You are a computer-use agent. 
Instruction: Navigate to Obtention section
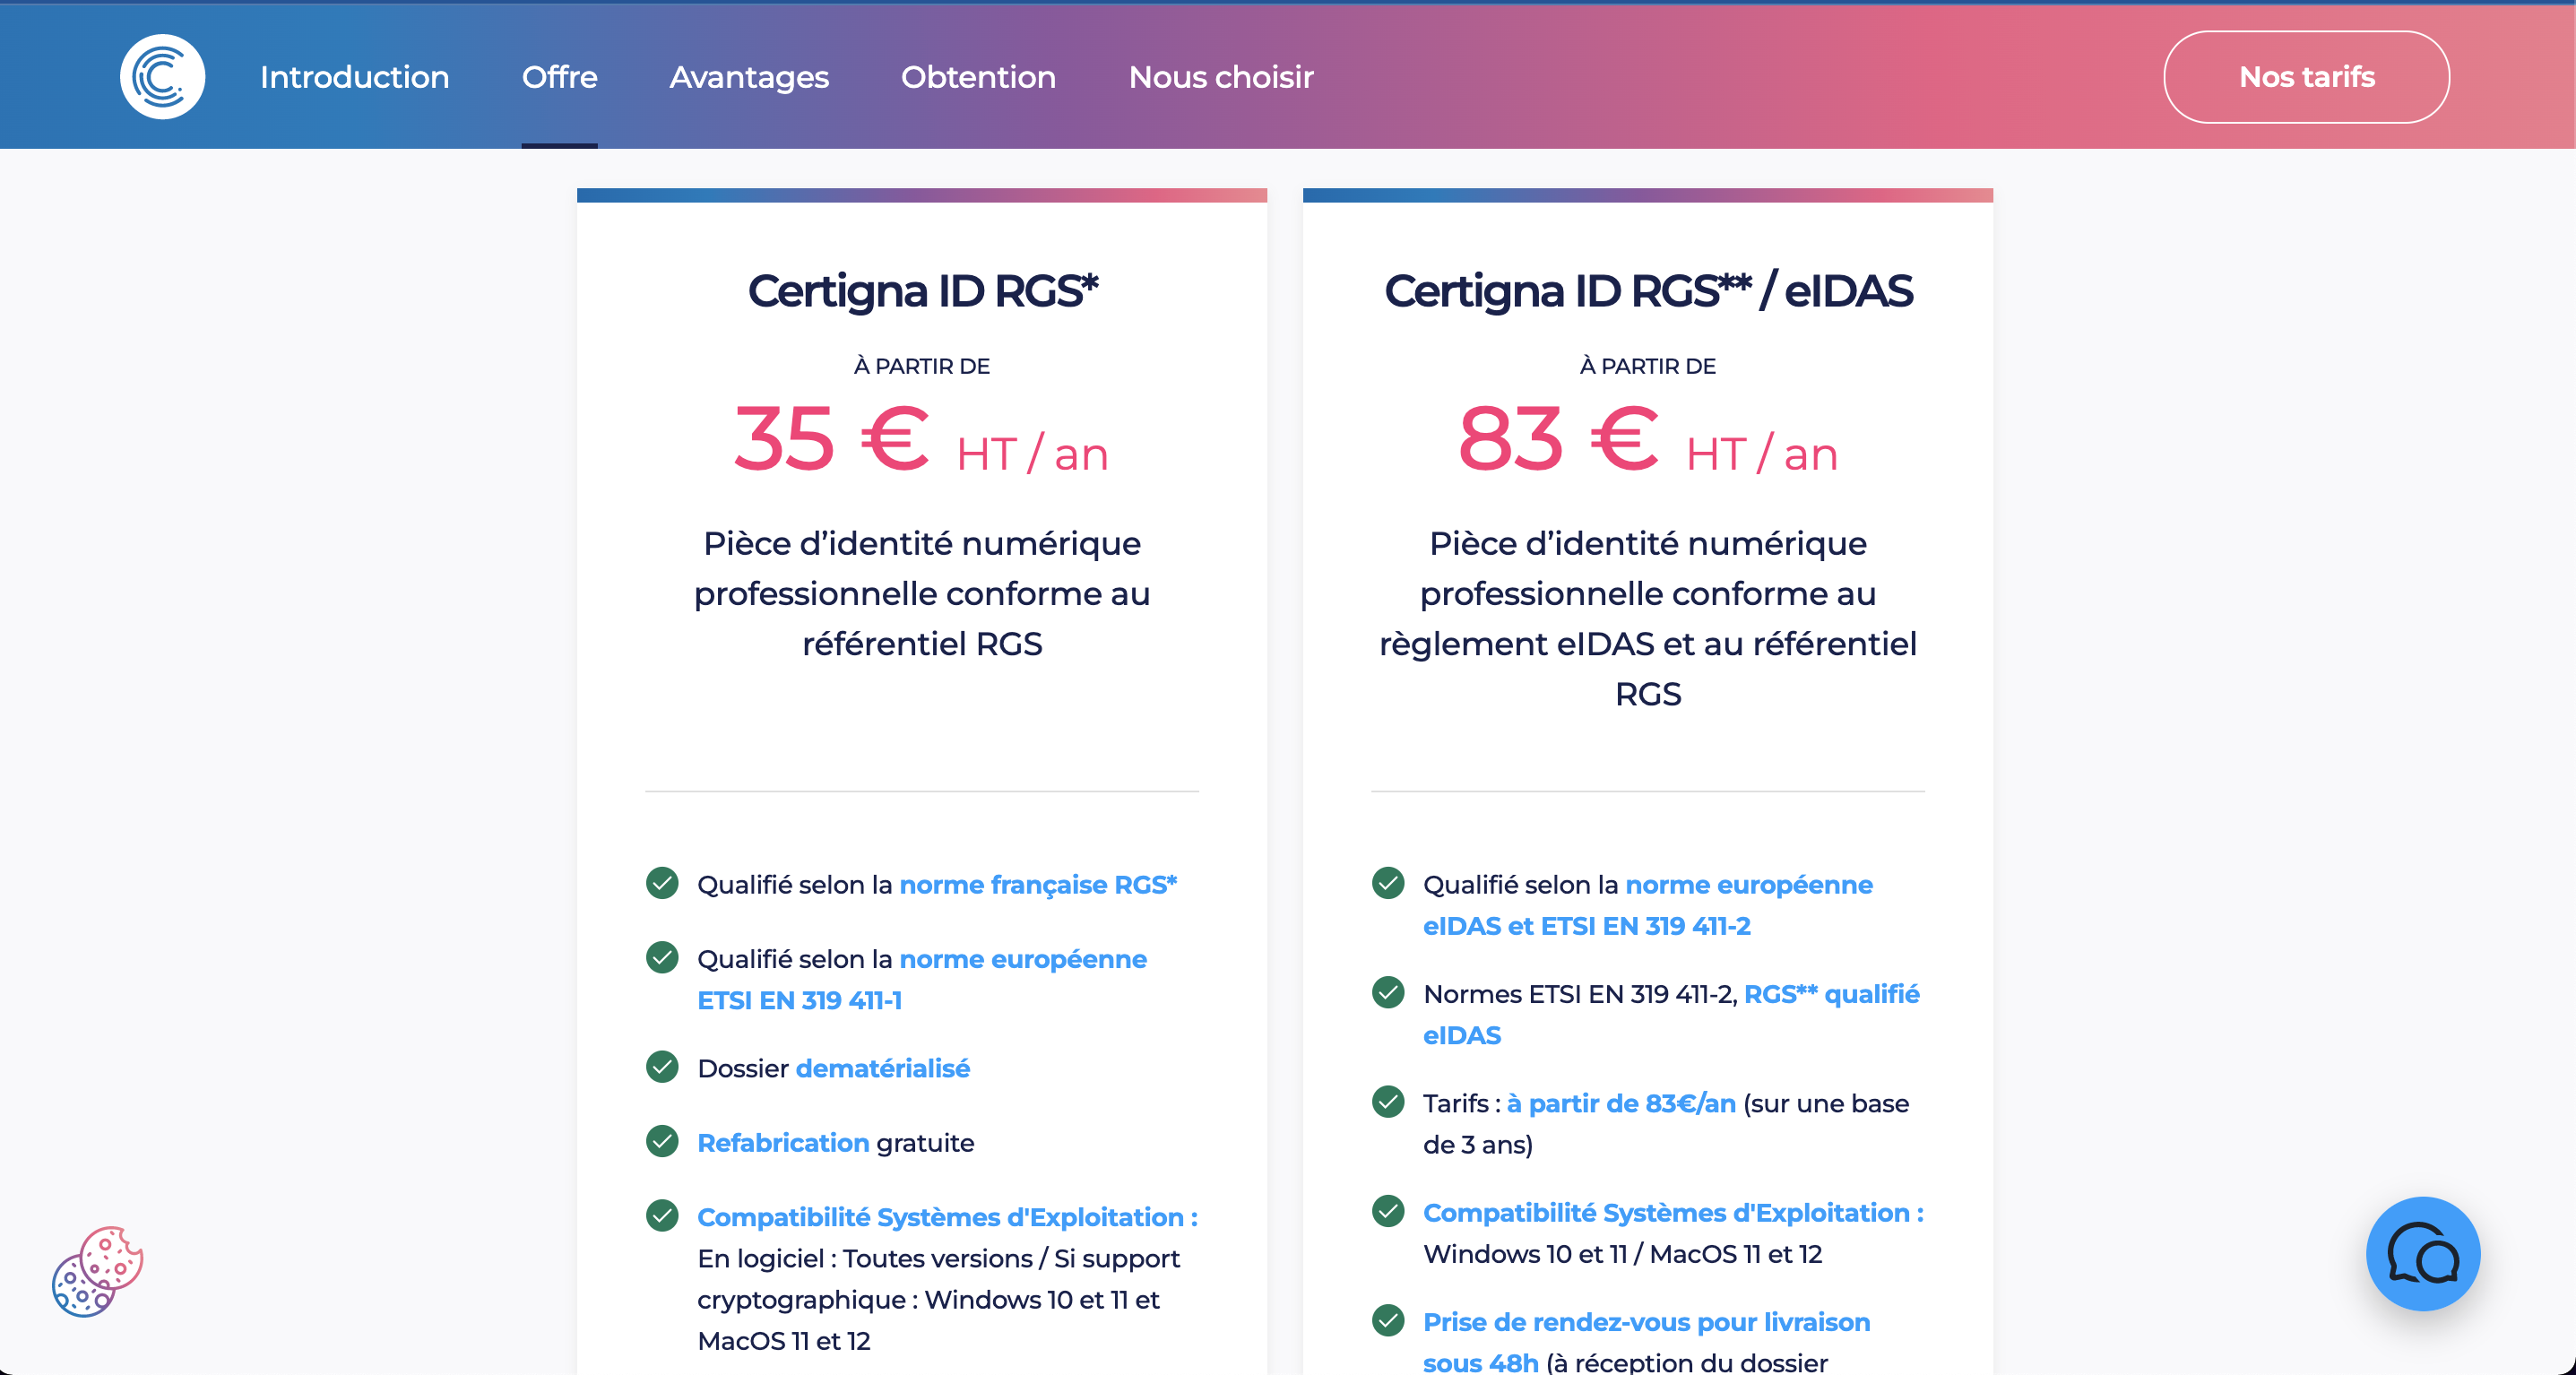coord(978,77)
